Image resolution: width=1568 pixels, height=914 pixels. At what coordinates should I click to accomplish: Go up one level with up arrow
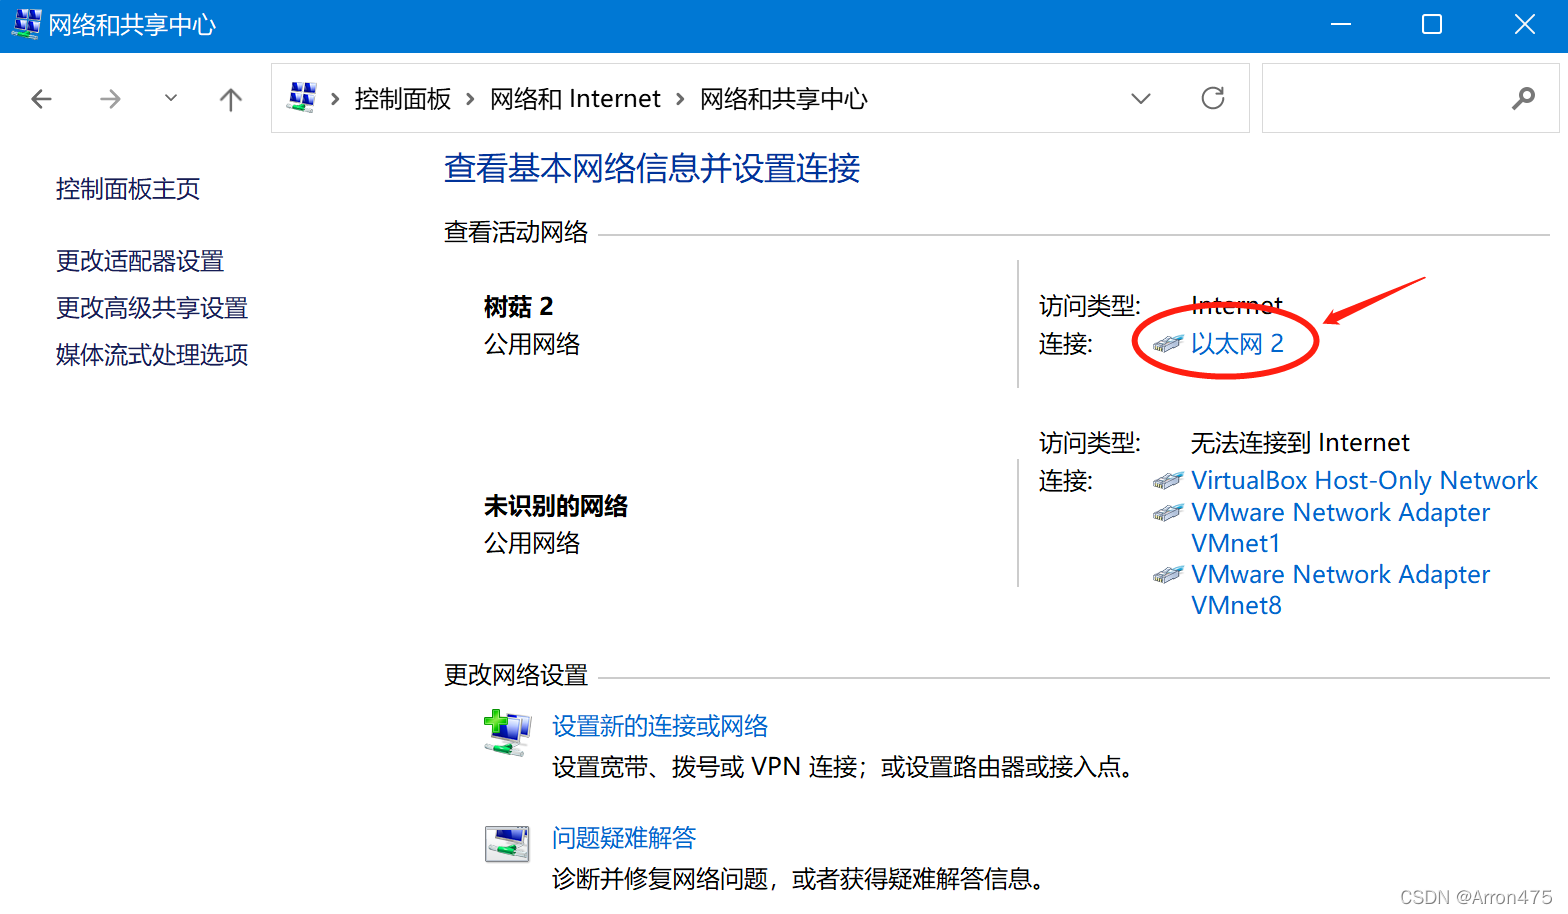pos(231,99)
